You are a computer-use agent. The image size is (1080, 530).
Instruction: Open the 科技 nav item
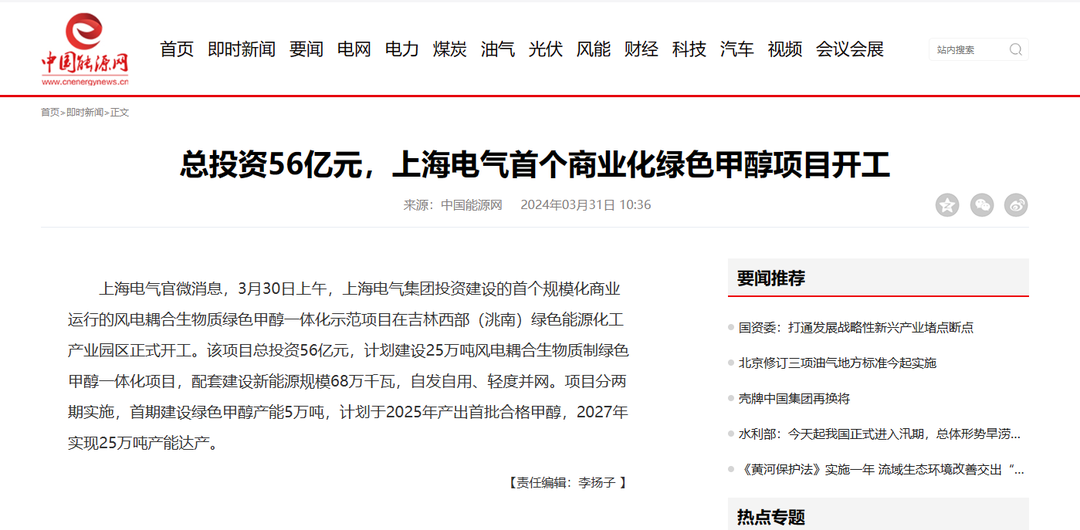[x=689, y=49]
